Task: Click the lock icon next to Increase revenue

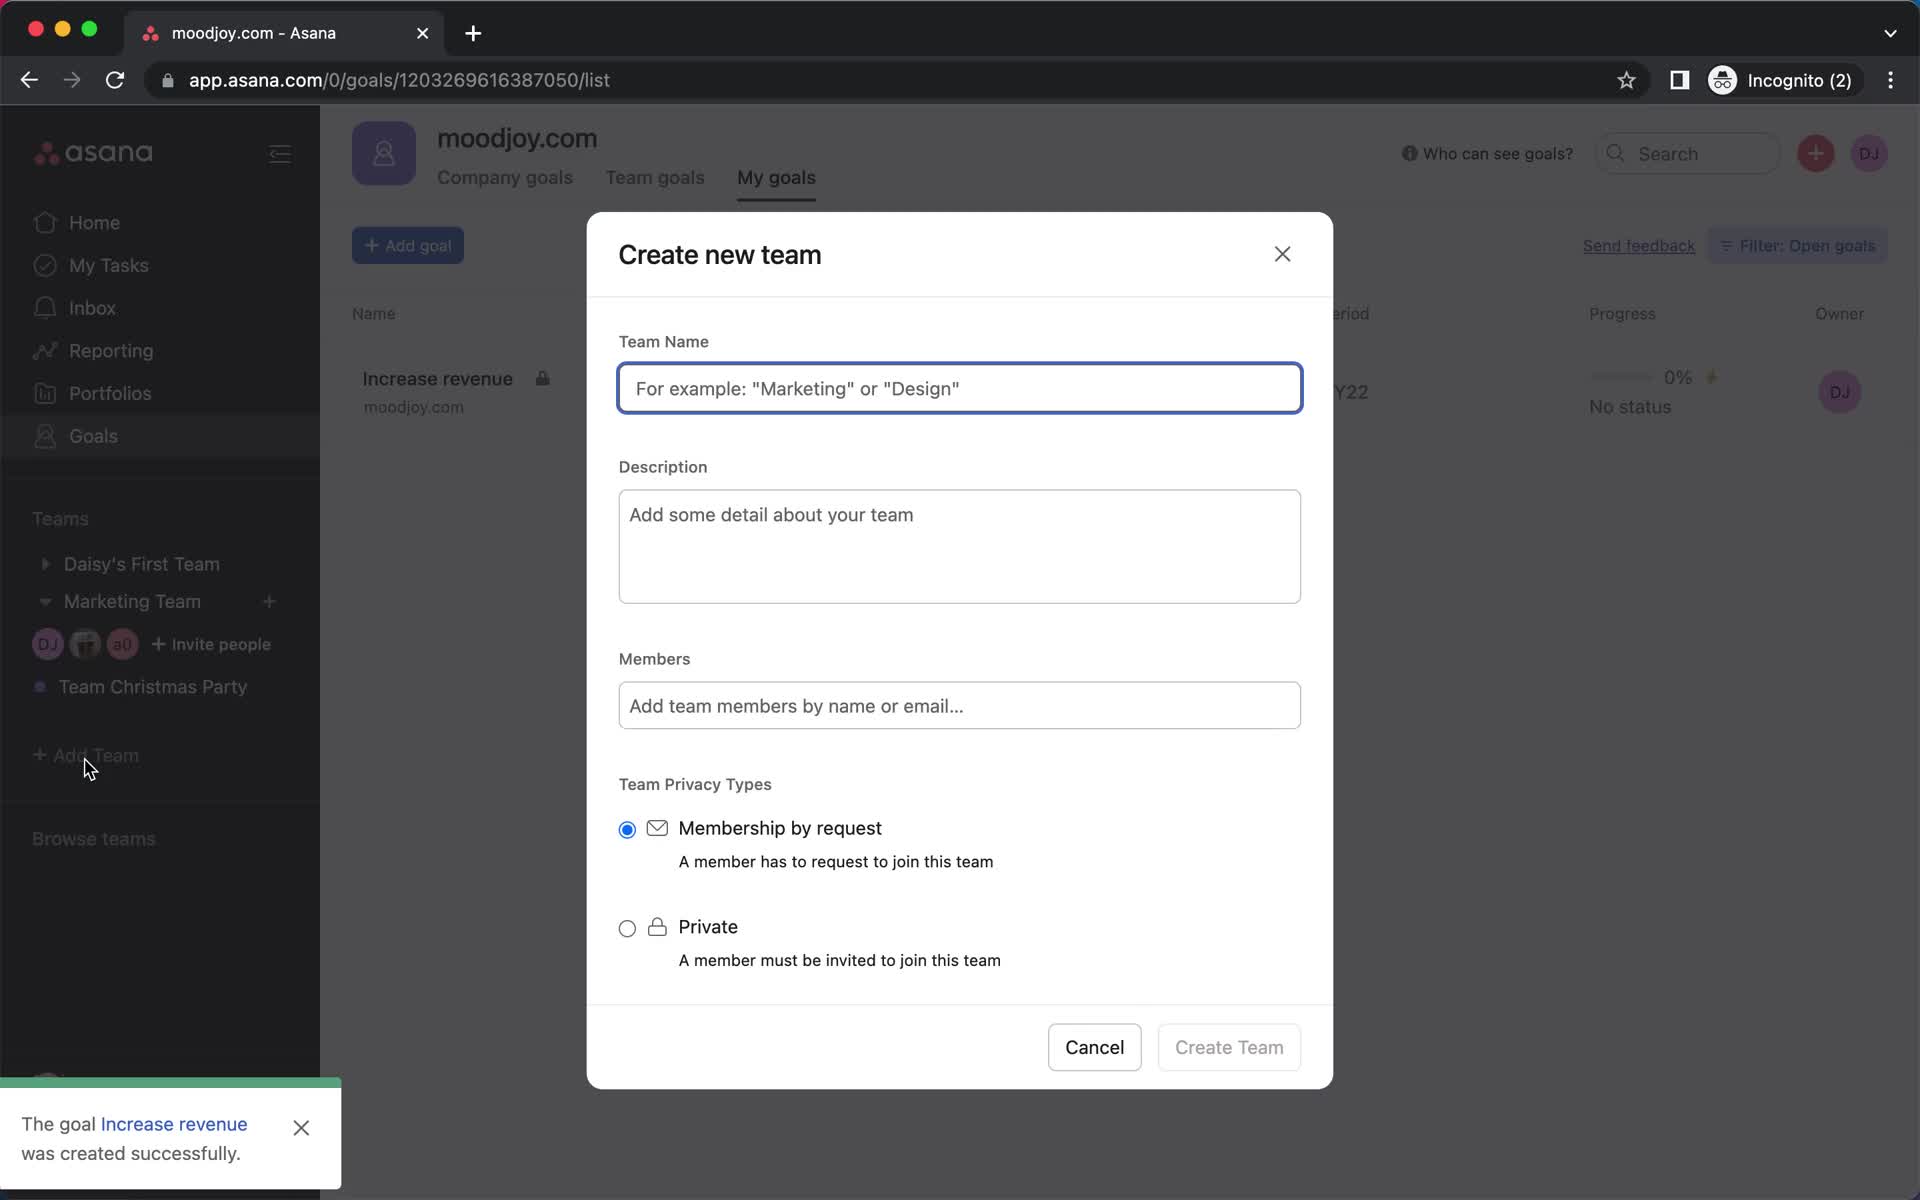Action: 542,378
